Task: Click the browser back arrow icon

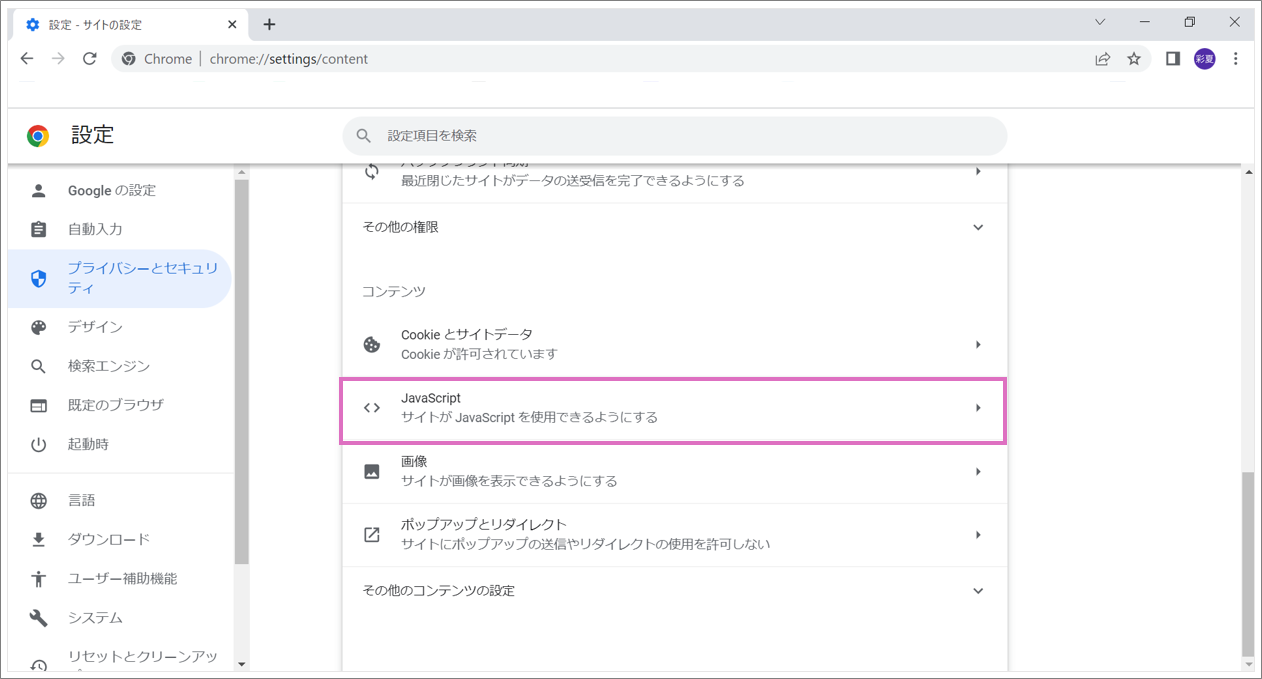Action: 27,59
